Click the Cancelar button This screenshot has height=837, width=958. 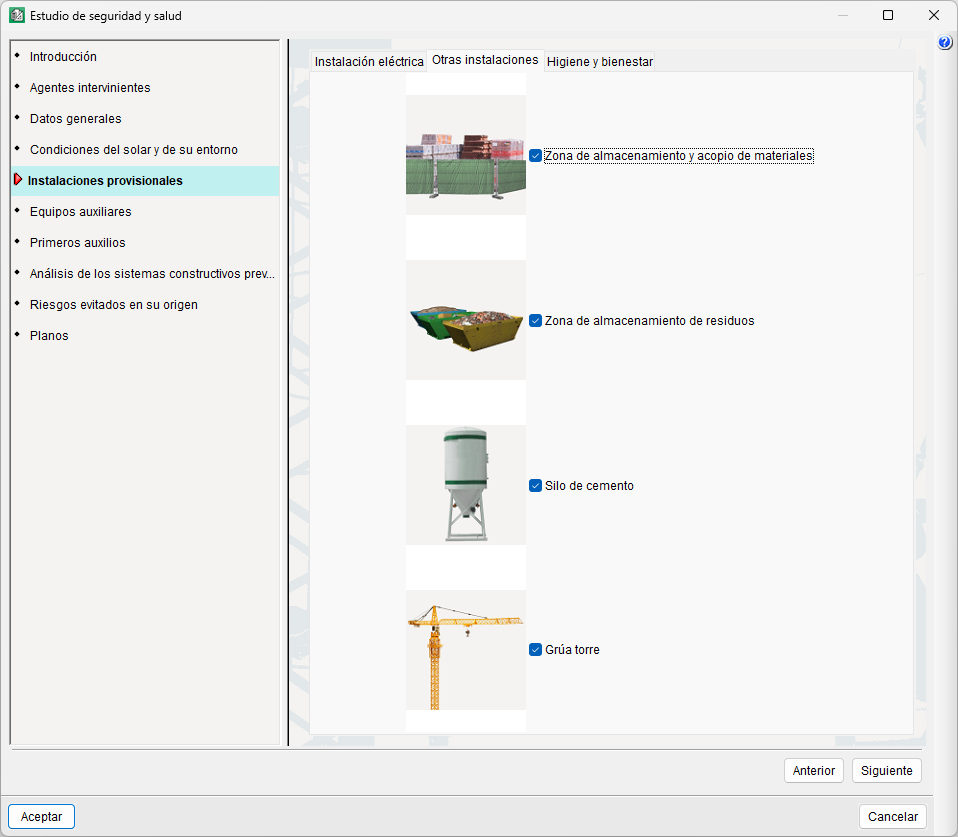click(x=893, y=816)
